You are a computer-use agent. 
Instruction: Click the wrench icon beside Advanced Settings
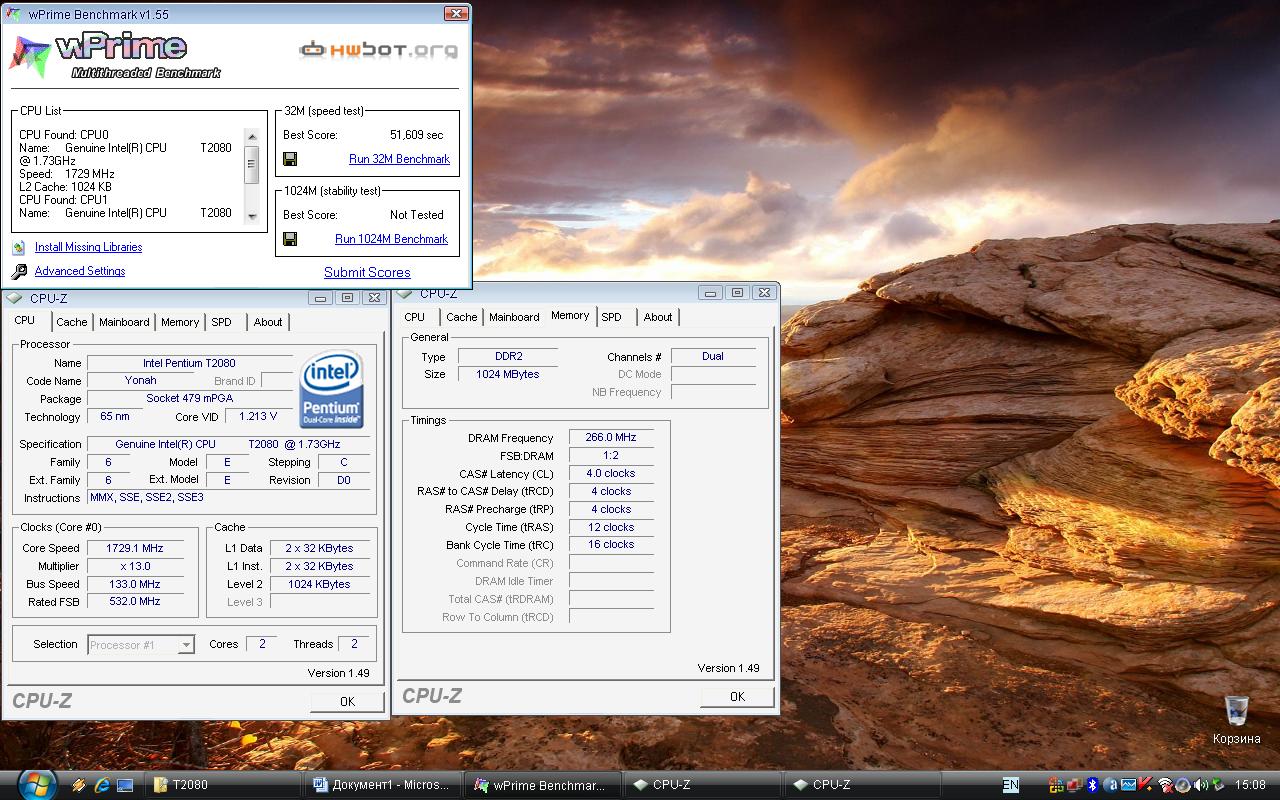point(19,272)
